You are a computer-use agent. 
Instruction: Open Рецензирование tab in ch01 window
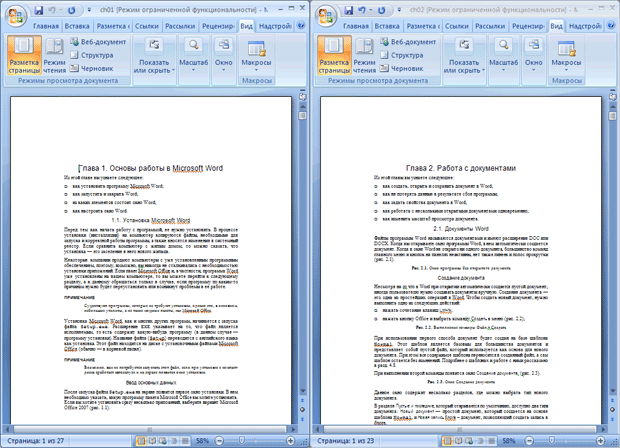coord(218,26)
